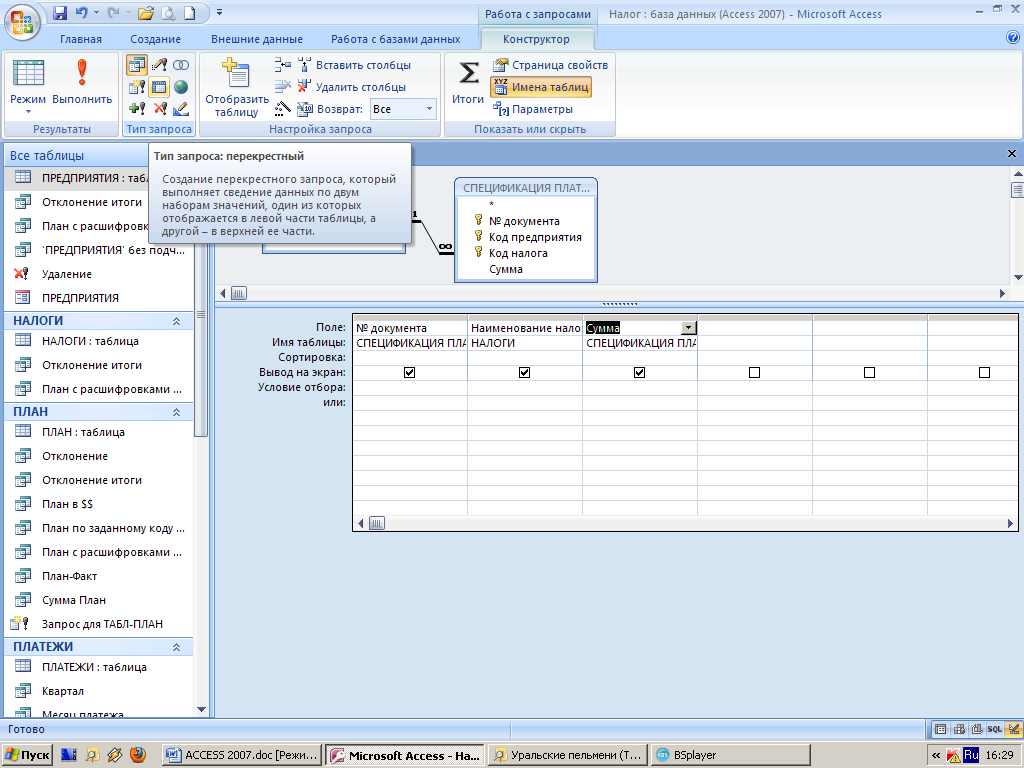Open Undo history dropdown arrow
The height and width of the screenshot is (768, 1024).
97,12
